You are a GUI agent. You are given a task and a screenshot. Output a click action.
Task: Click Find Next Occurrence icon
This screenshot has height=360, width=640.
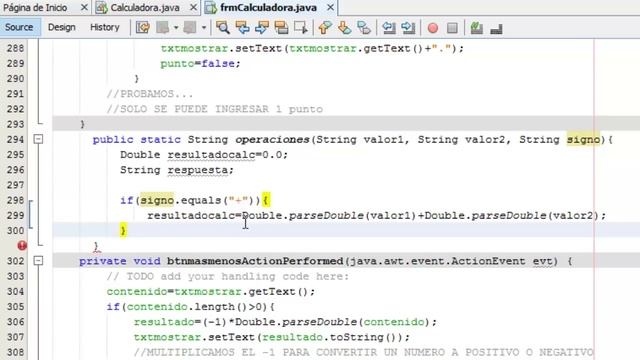[x=262, y=28]
